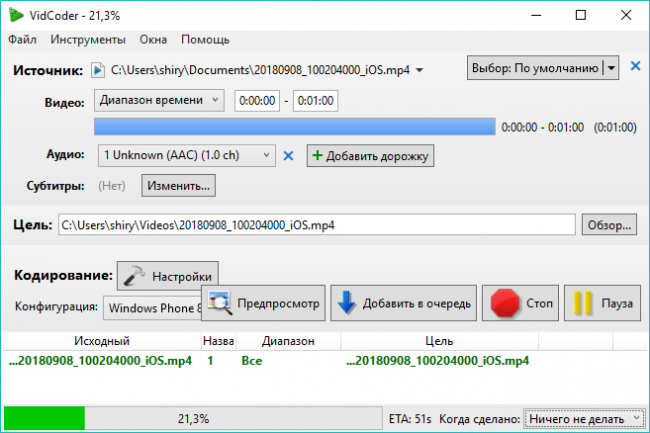Pause encoding with Пауза button
Screen dimensions: 650x433
point(602,303)
